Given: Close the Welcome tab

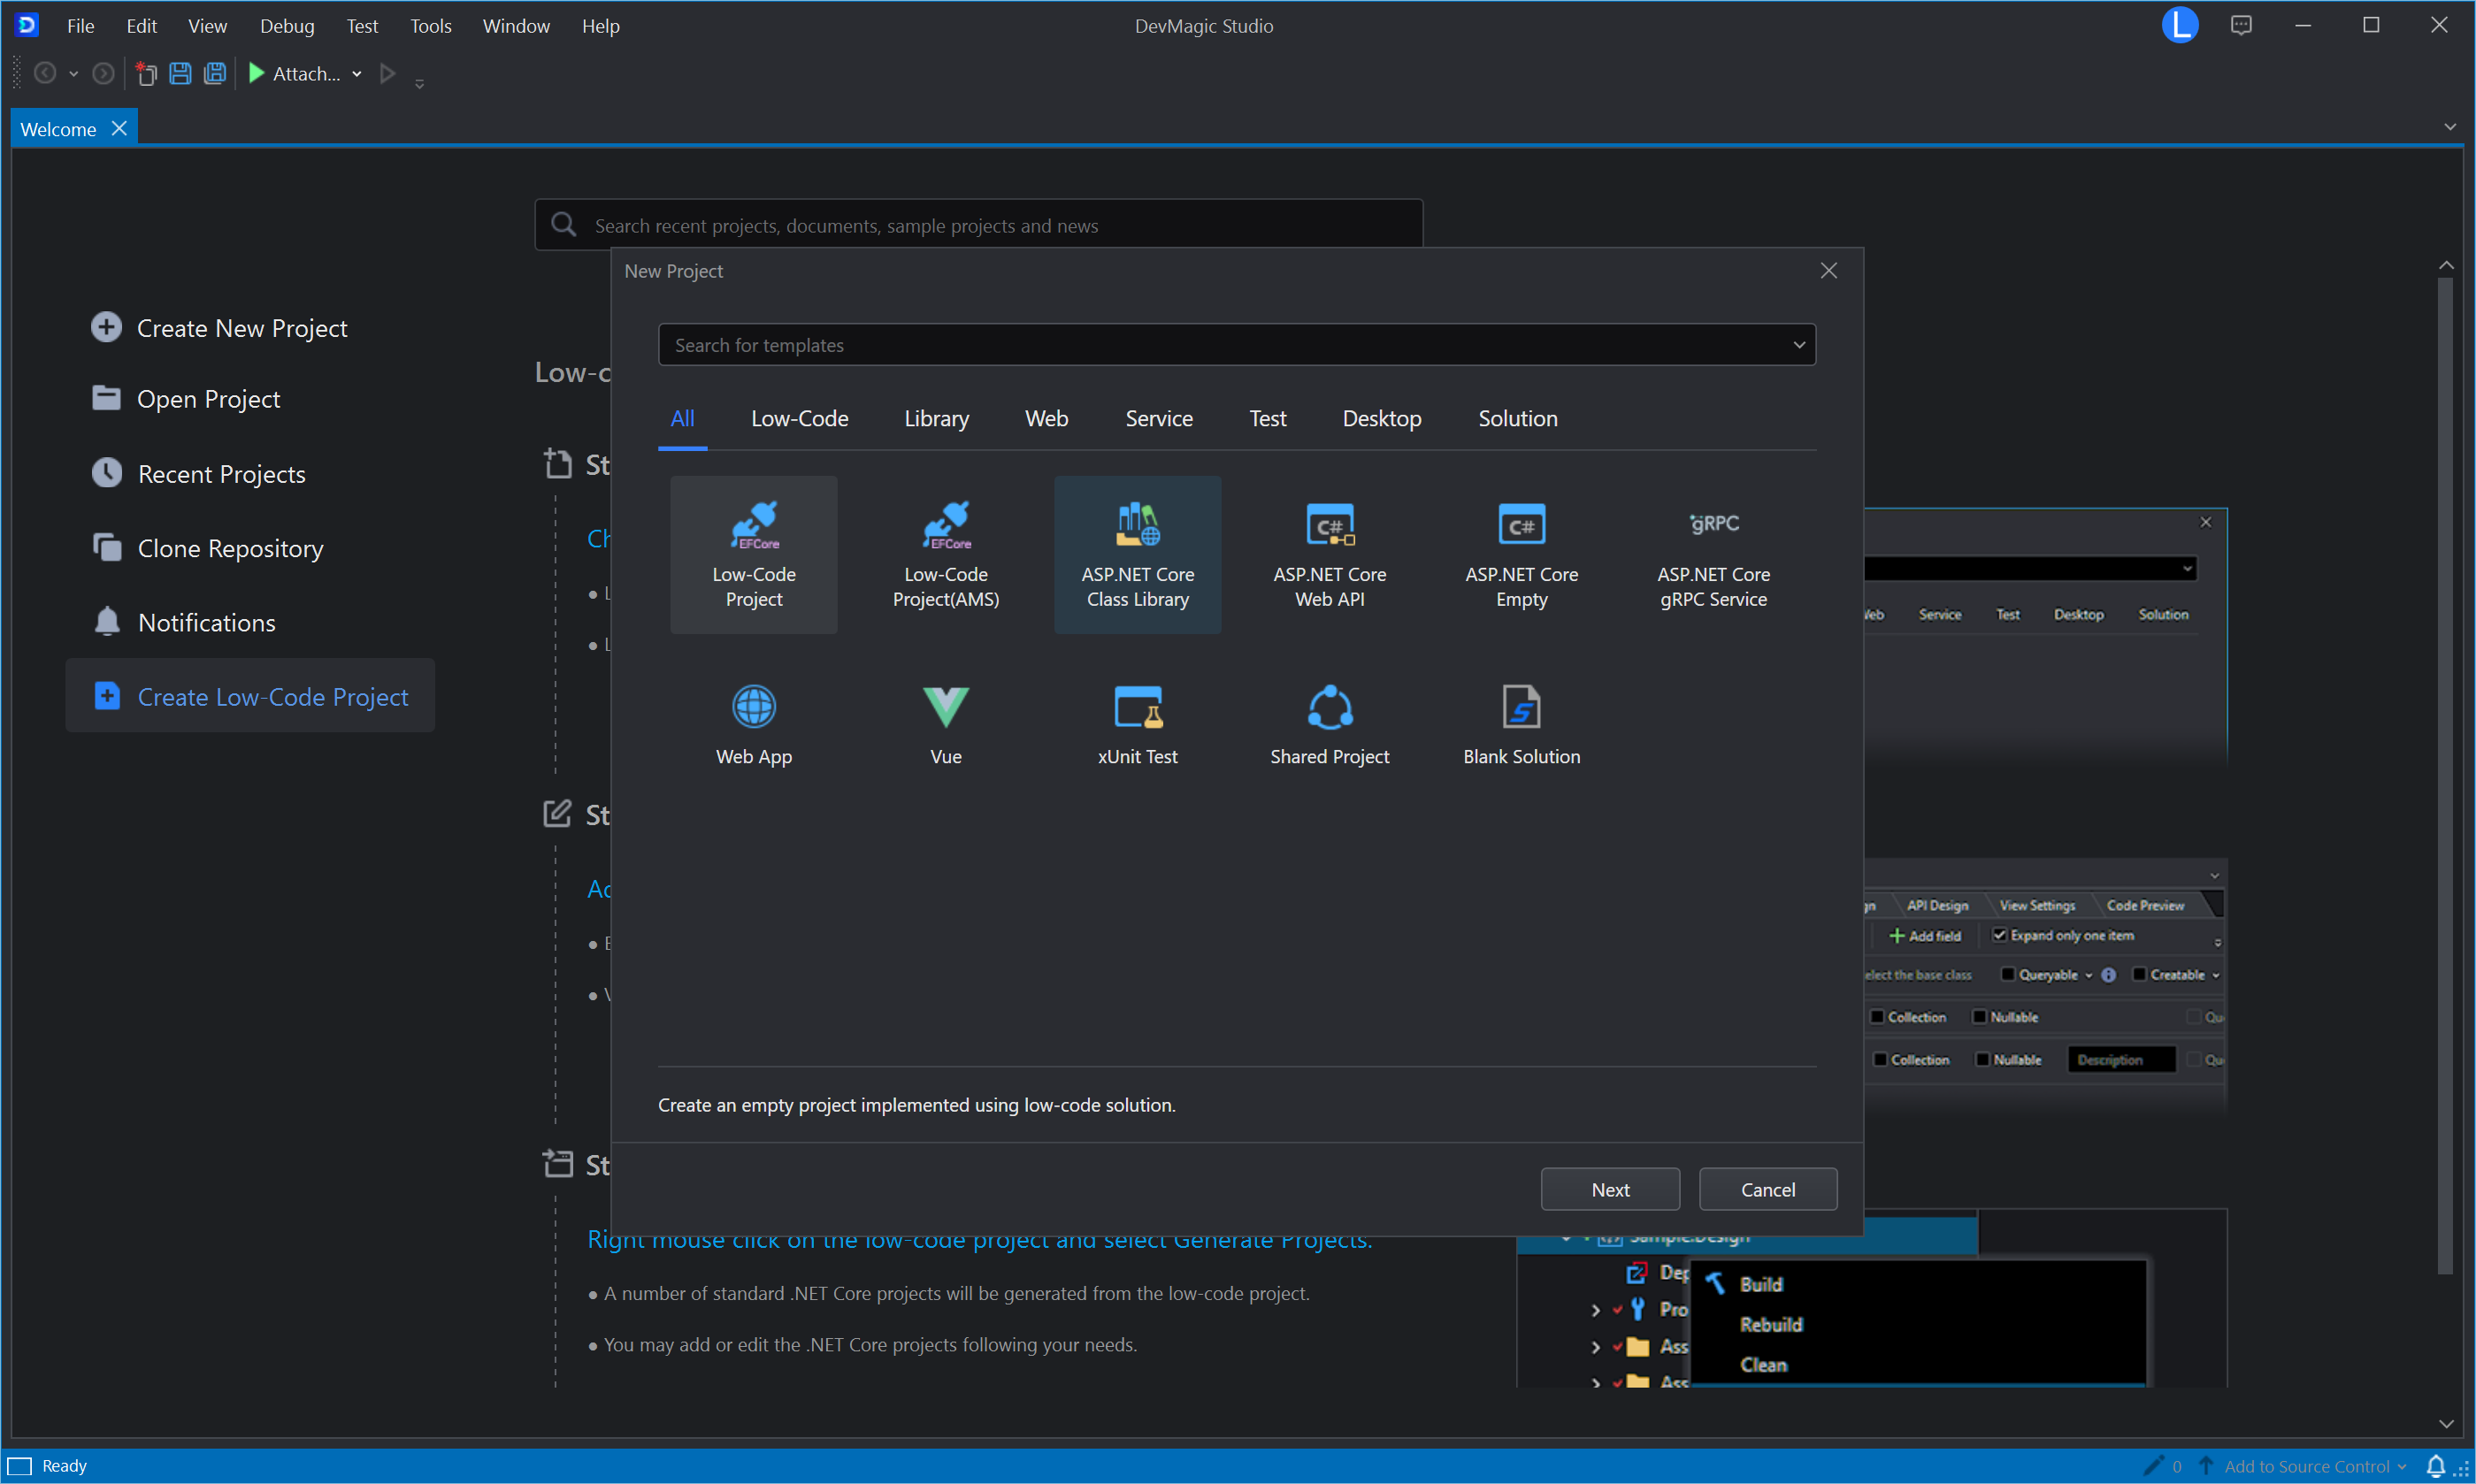Looking at the screenshot, I should (x=119, y=128).
